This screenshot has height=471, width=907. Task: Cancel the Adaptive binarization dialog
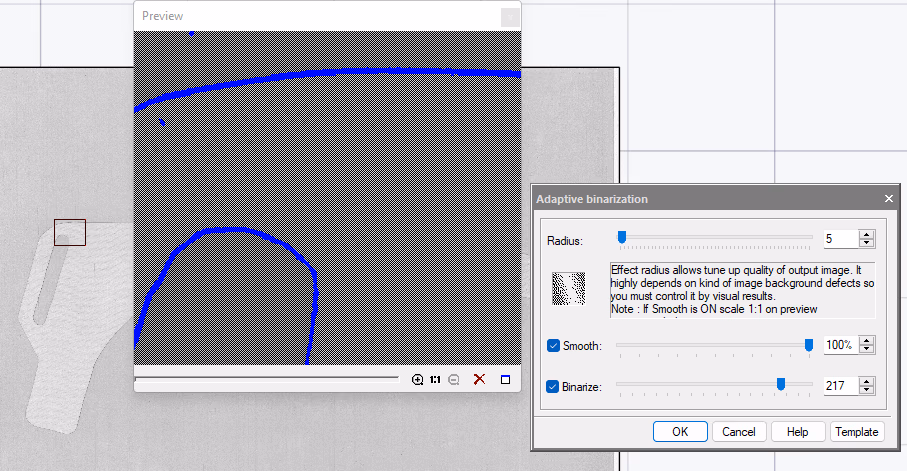pos(739,432)
